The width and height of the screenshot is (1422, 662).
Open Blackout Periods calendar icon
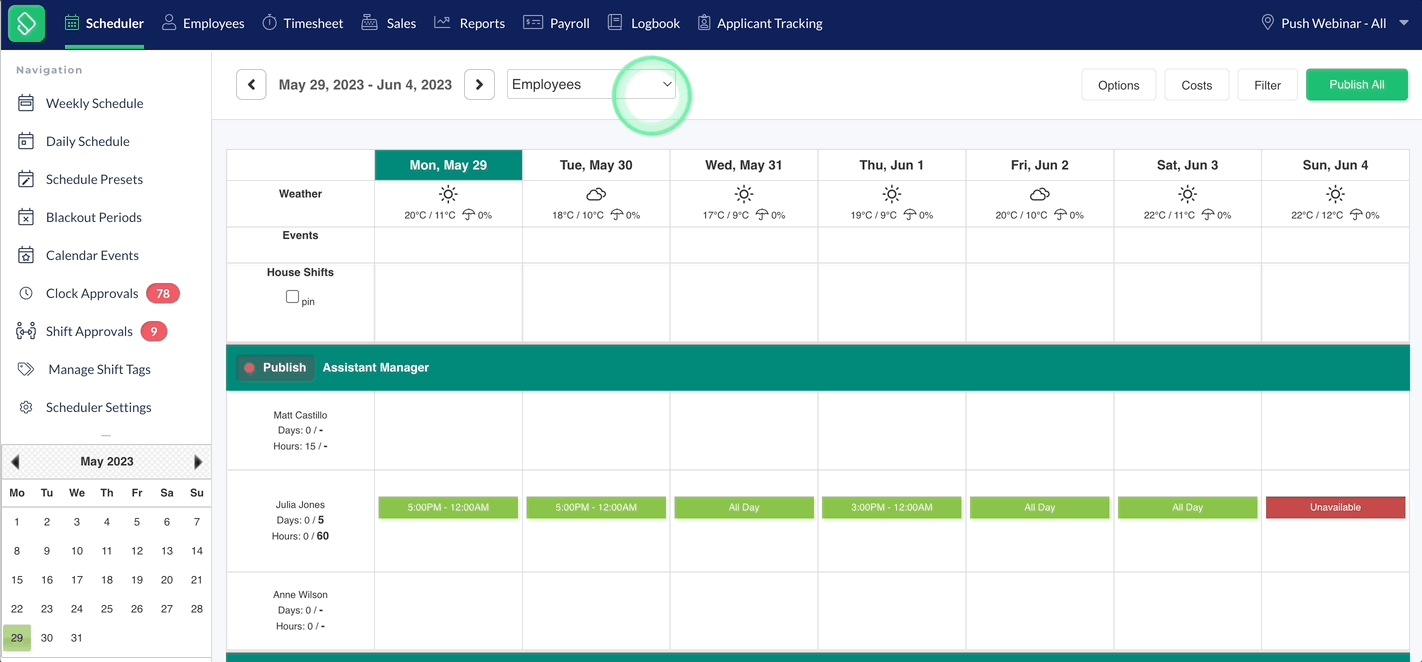26,217
